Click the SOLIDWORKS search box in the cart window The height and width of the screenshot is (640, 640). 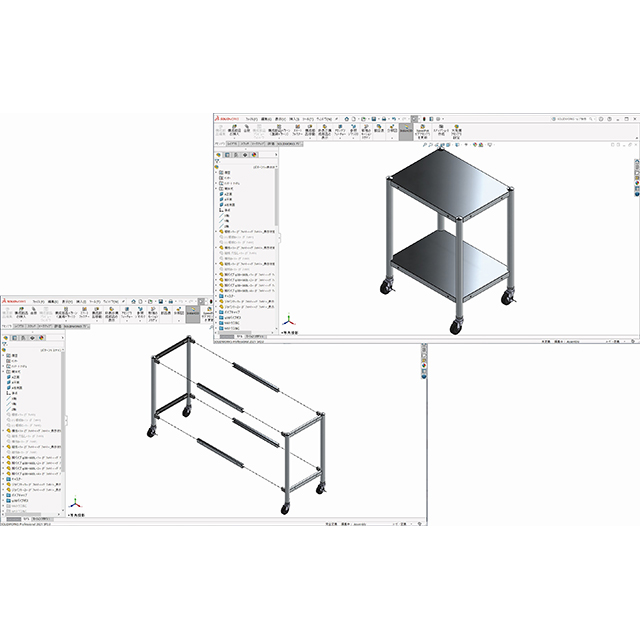[x=572, y=119]
